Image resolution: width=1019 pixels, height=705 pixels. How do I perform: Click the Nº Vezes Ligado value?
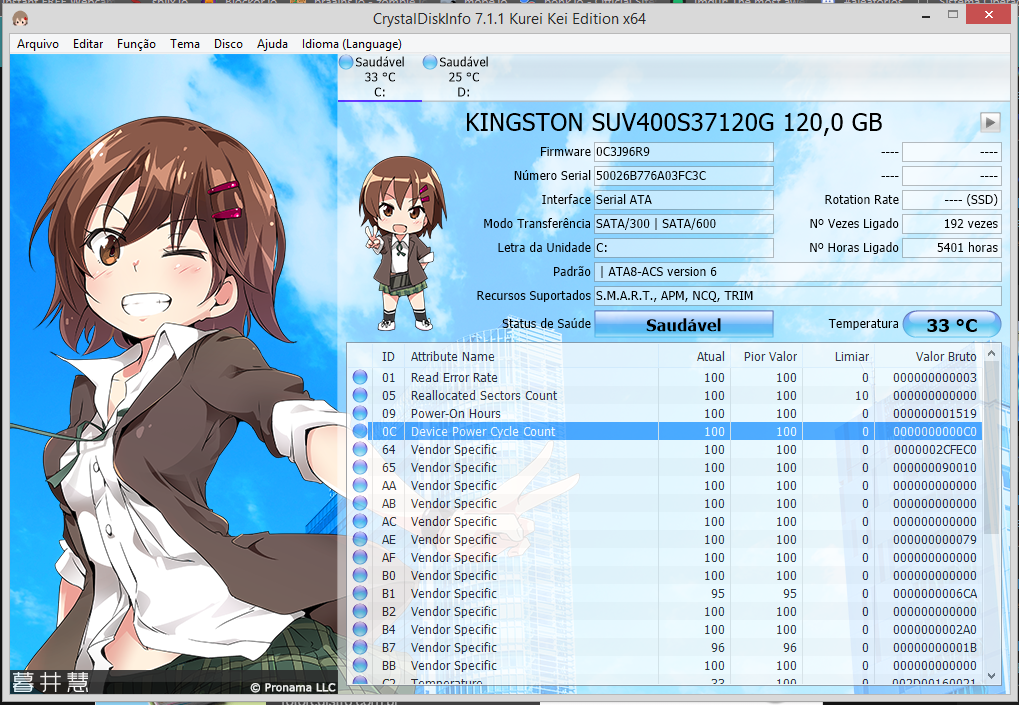coord(952,224)
